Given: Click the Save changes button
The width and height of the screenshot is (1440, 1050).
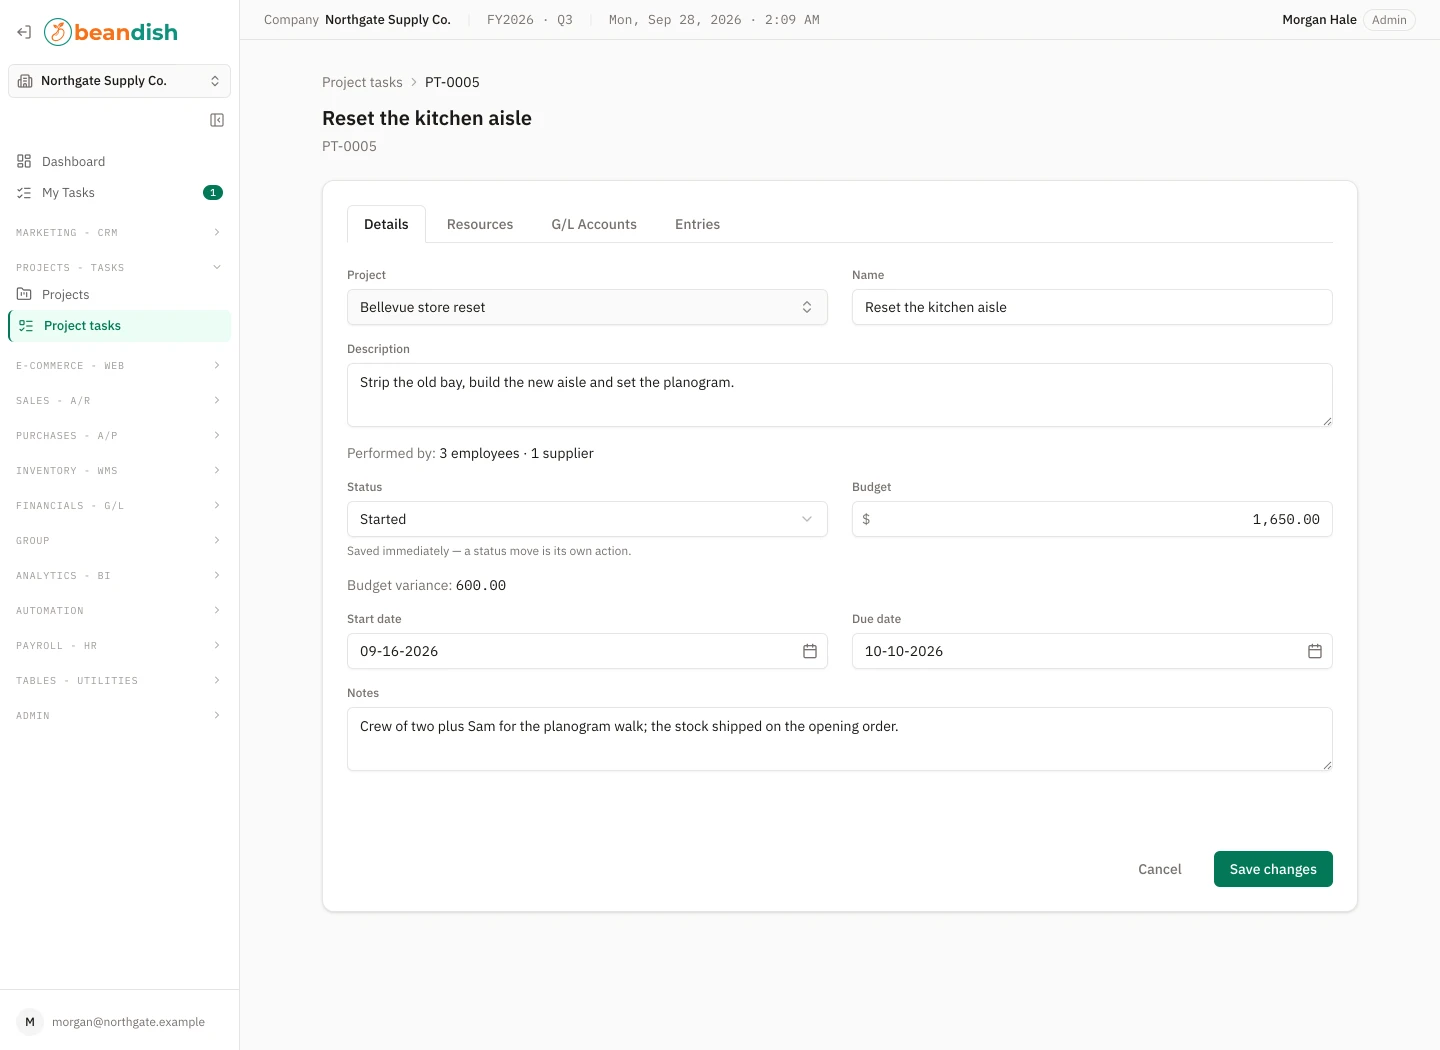Looking at the screenshot, I should tap(1273, 869).
